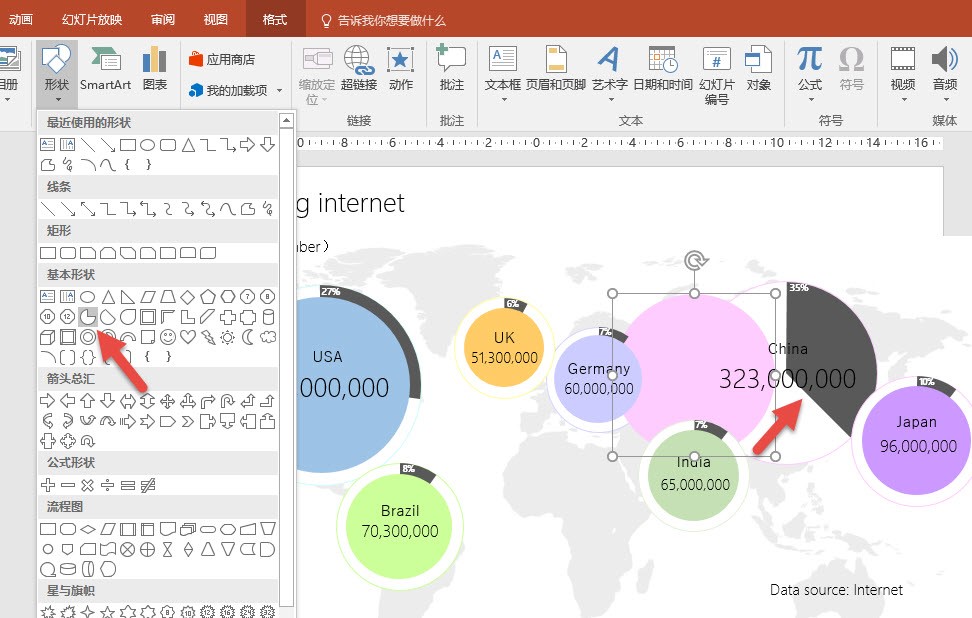Image resolution: width=972 pixels, height=618 pixels.
Task: Insert an object with 对象
Action: 758,69
